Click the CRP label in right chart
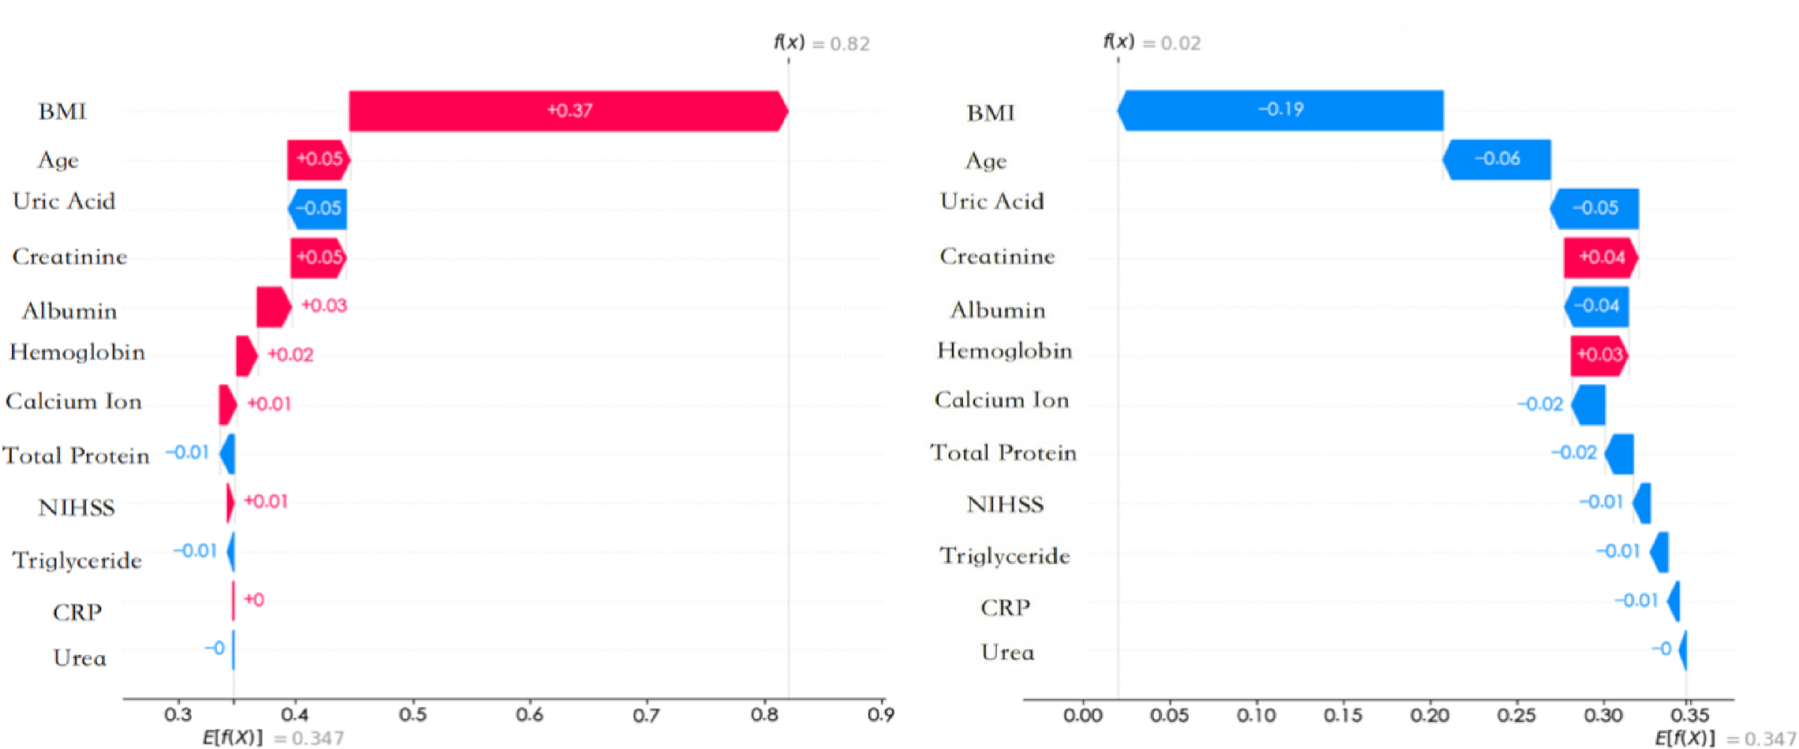Image resolution: width=1799 pixels, height=749 pixels. point(1005,607)
